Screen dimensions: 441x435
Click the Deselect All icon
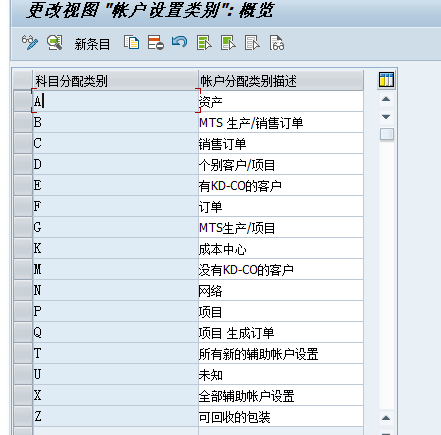coord(252,43)
